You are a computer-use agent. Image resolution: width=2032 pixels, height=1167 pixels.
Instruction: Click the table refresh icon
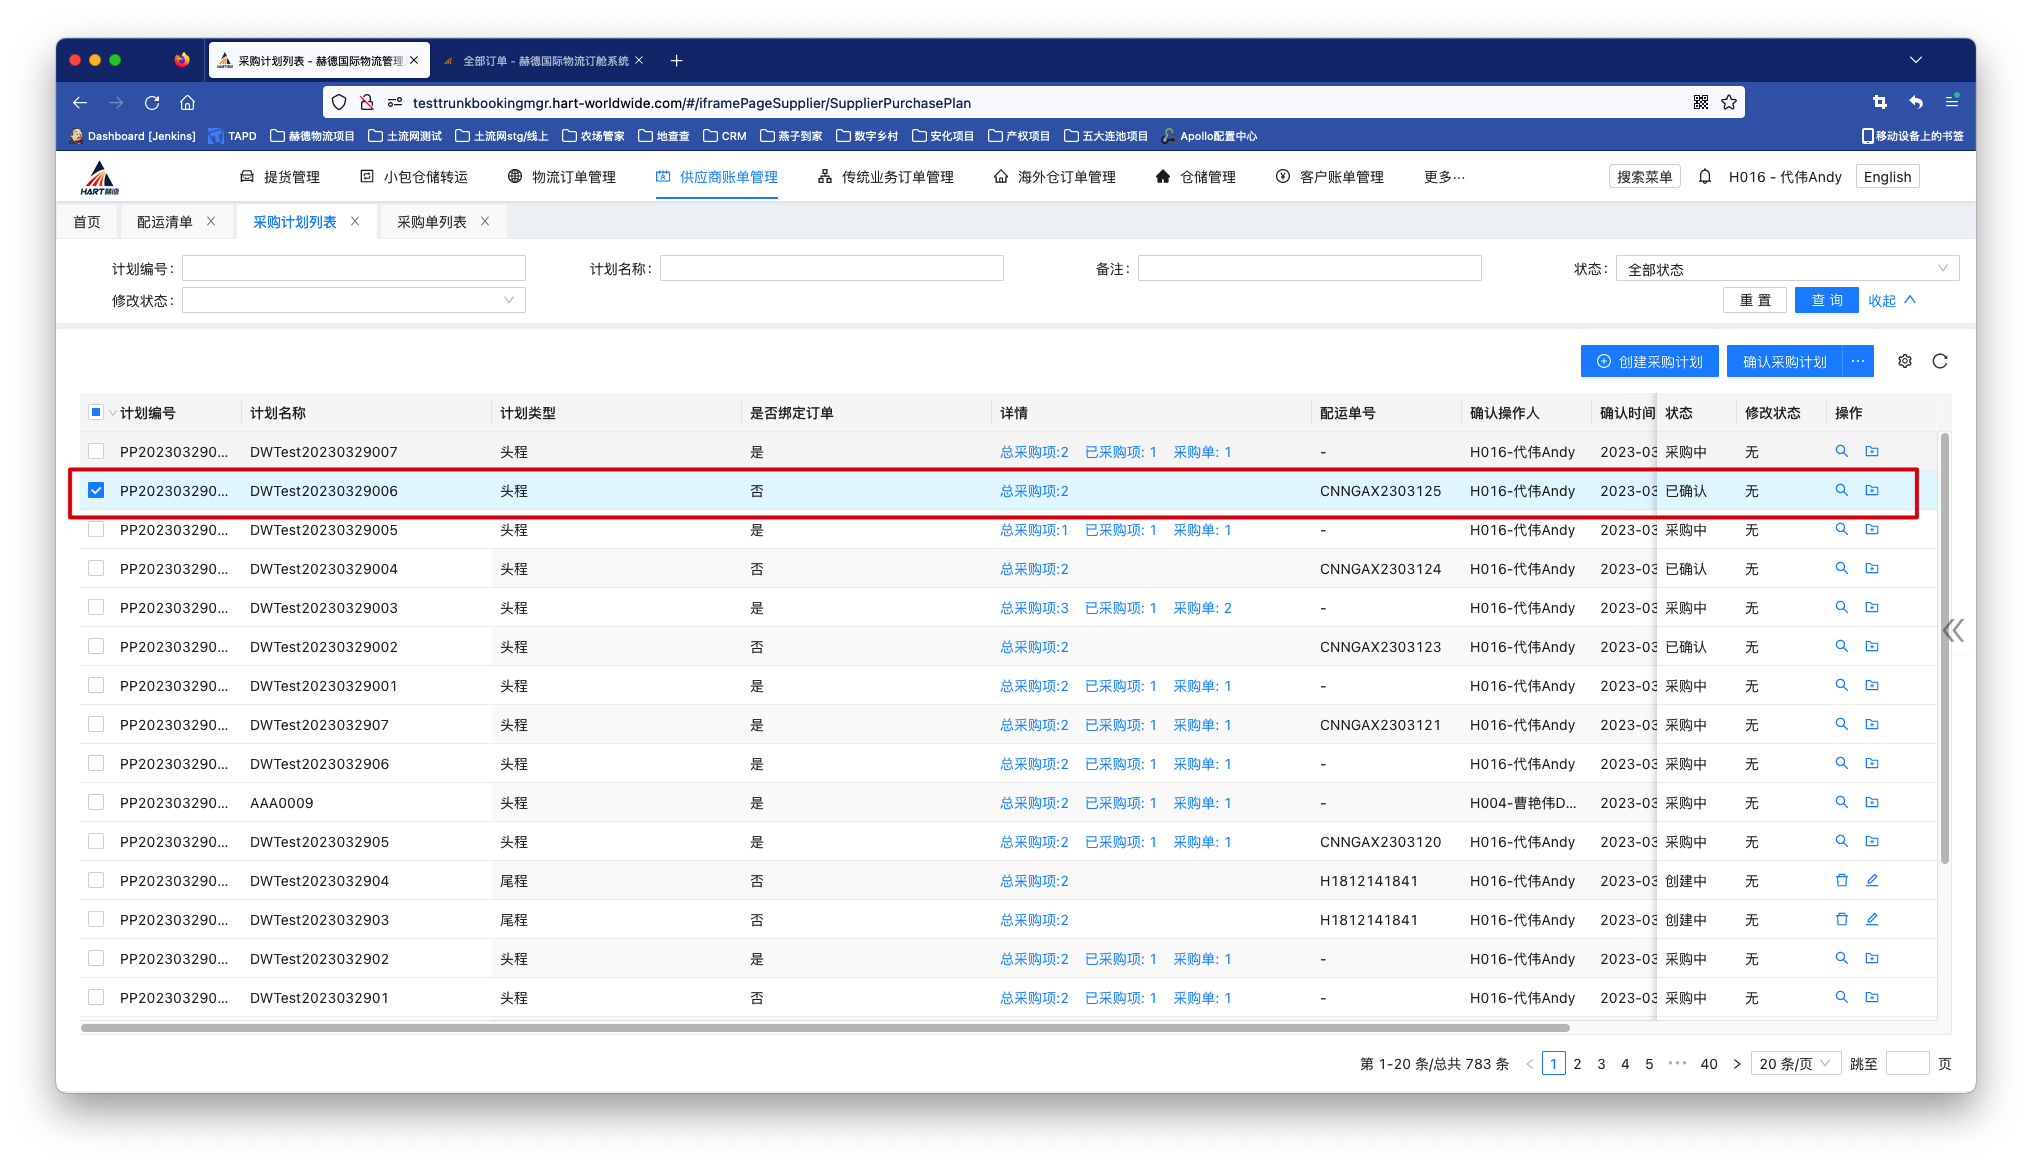tap(1940, 361)
